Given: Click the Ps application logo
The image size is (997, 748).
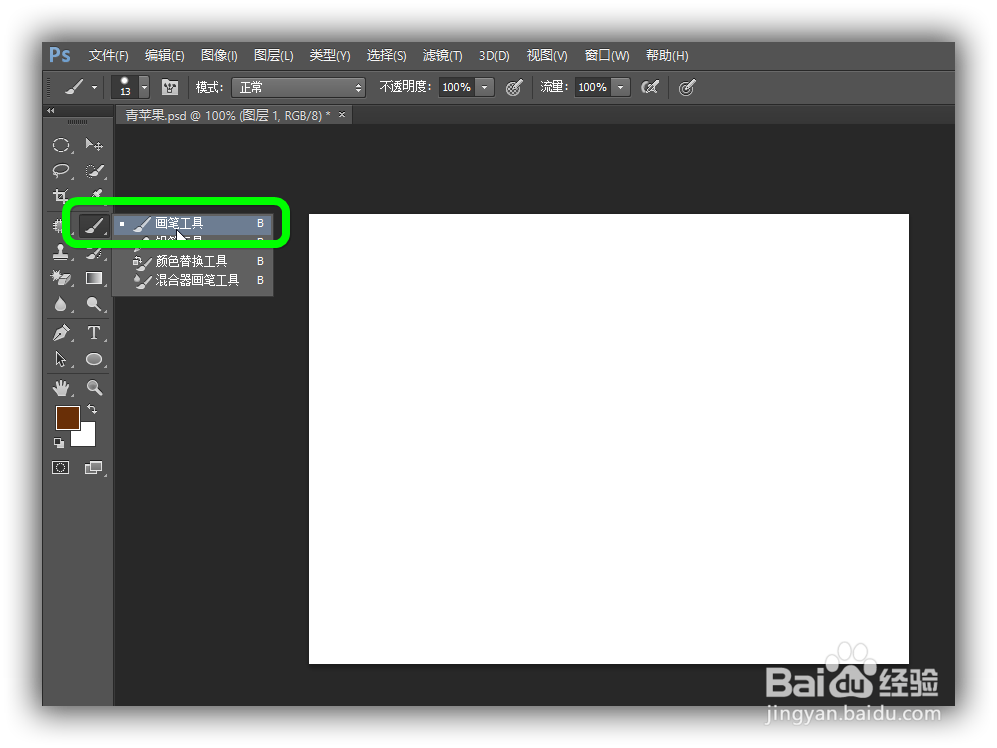Looking at the screenshot, I should pos(60,55).
